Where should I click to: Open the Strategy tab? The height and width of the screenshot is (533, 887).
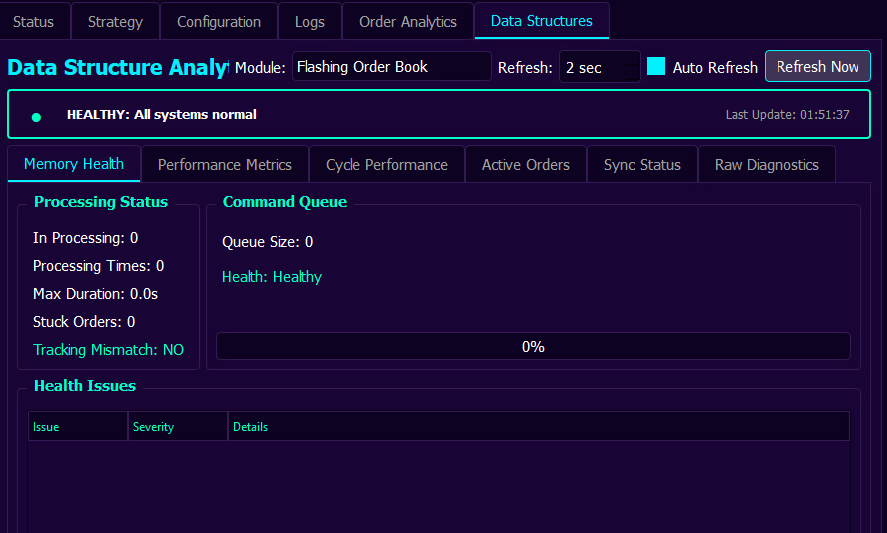(115, 21)
